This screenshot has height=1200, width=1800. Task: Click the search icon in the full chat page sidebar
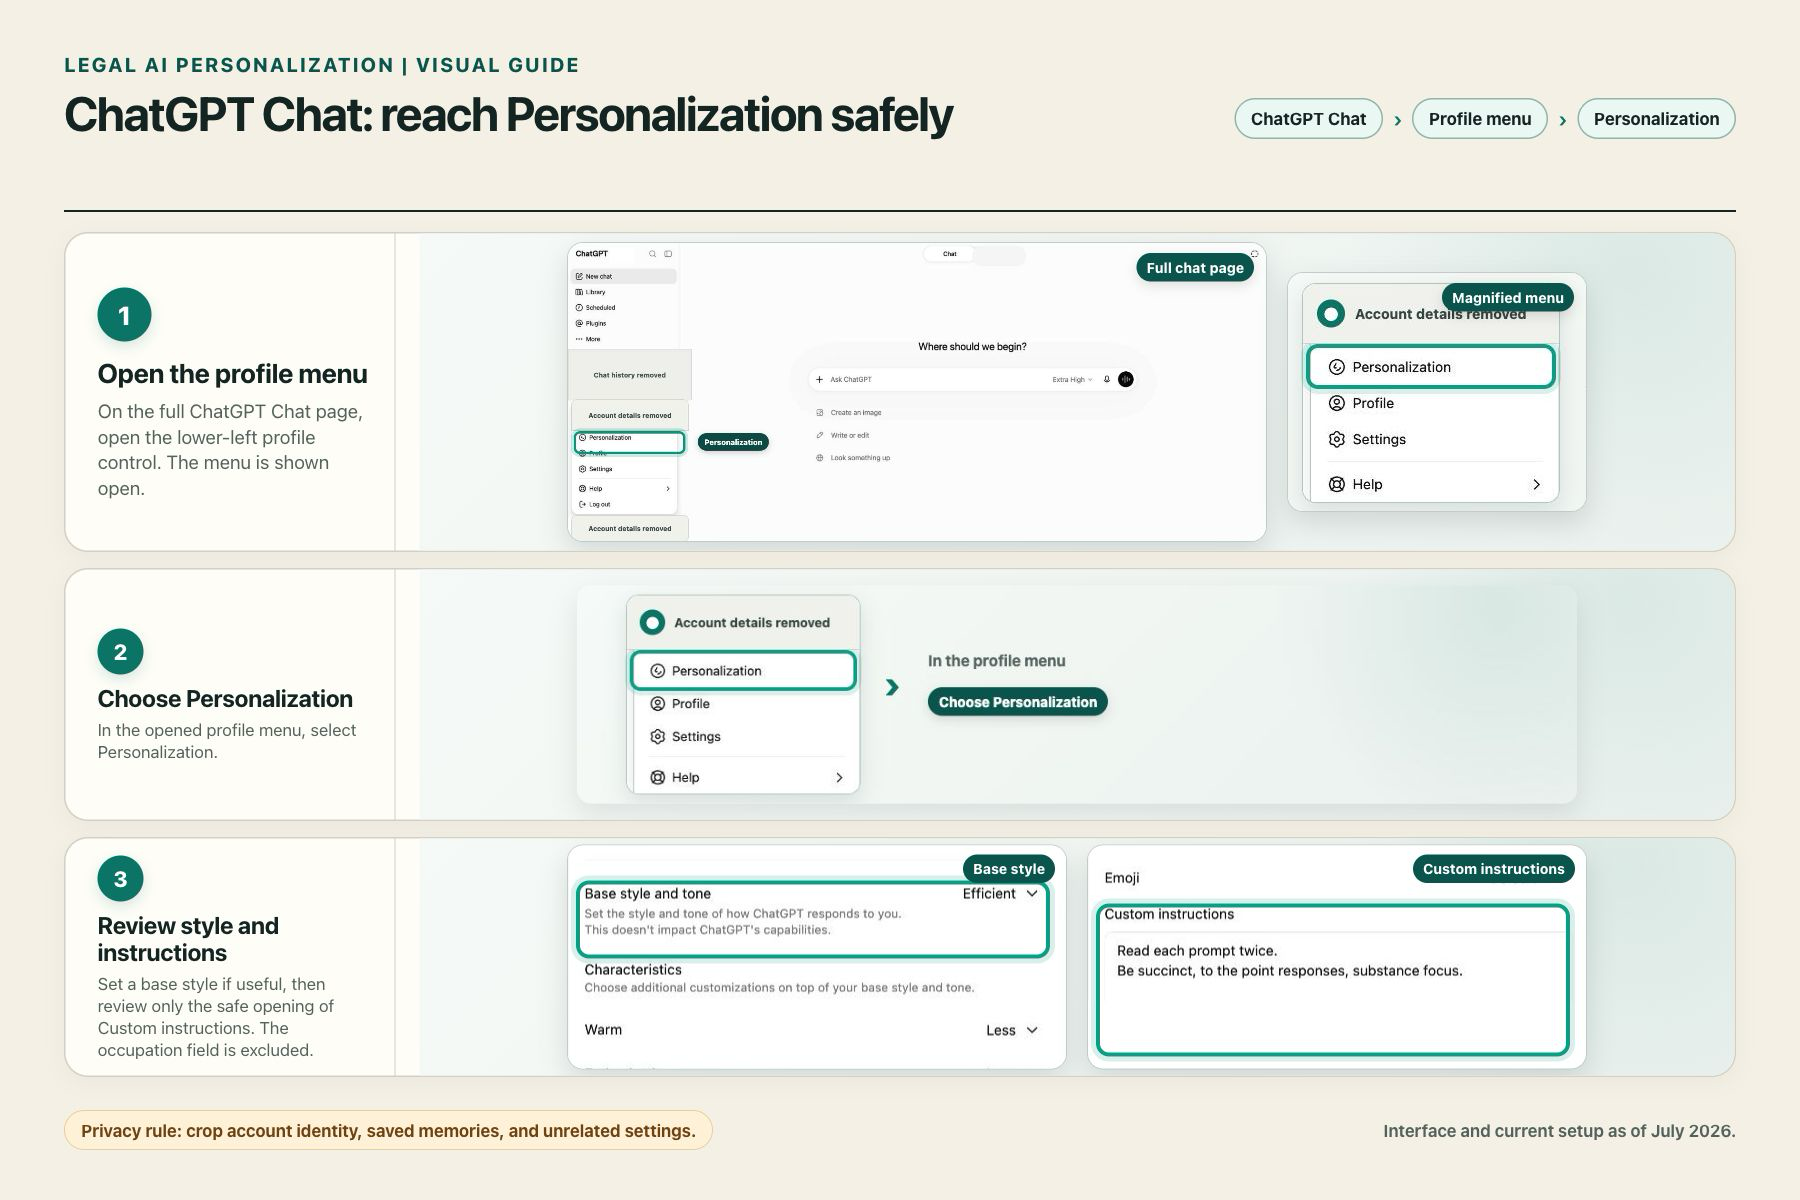pos(652,254)
